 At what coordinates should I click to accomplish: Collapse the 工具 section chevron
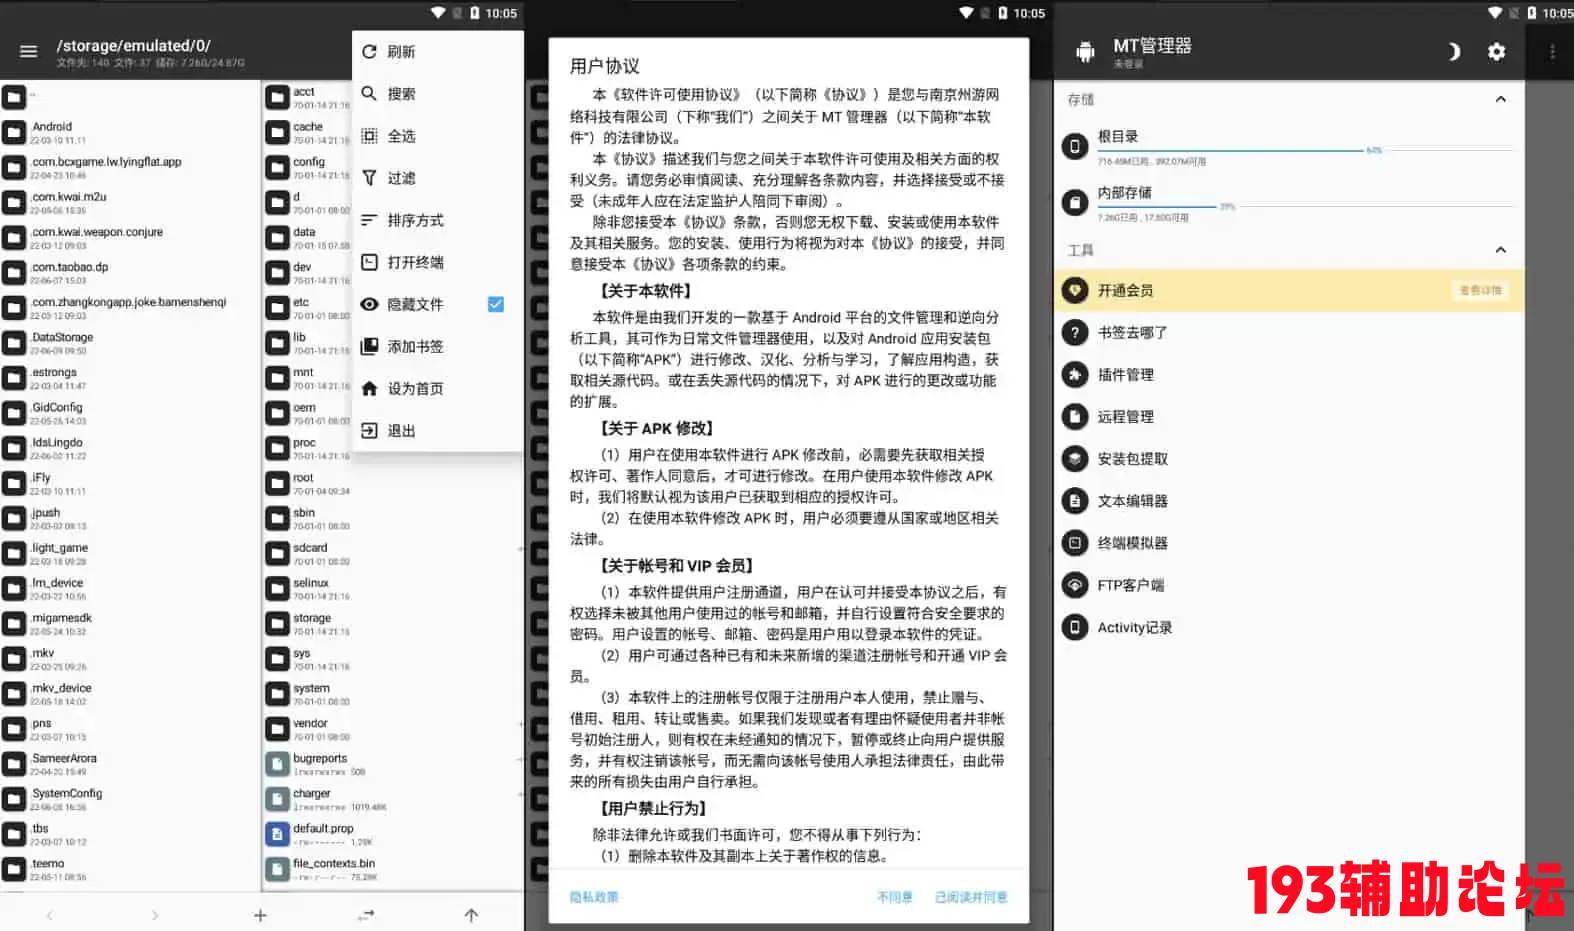1500,250
